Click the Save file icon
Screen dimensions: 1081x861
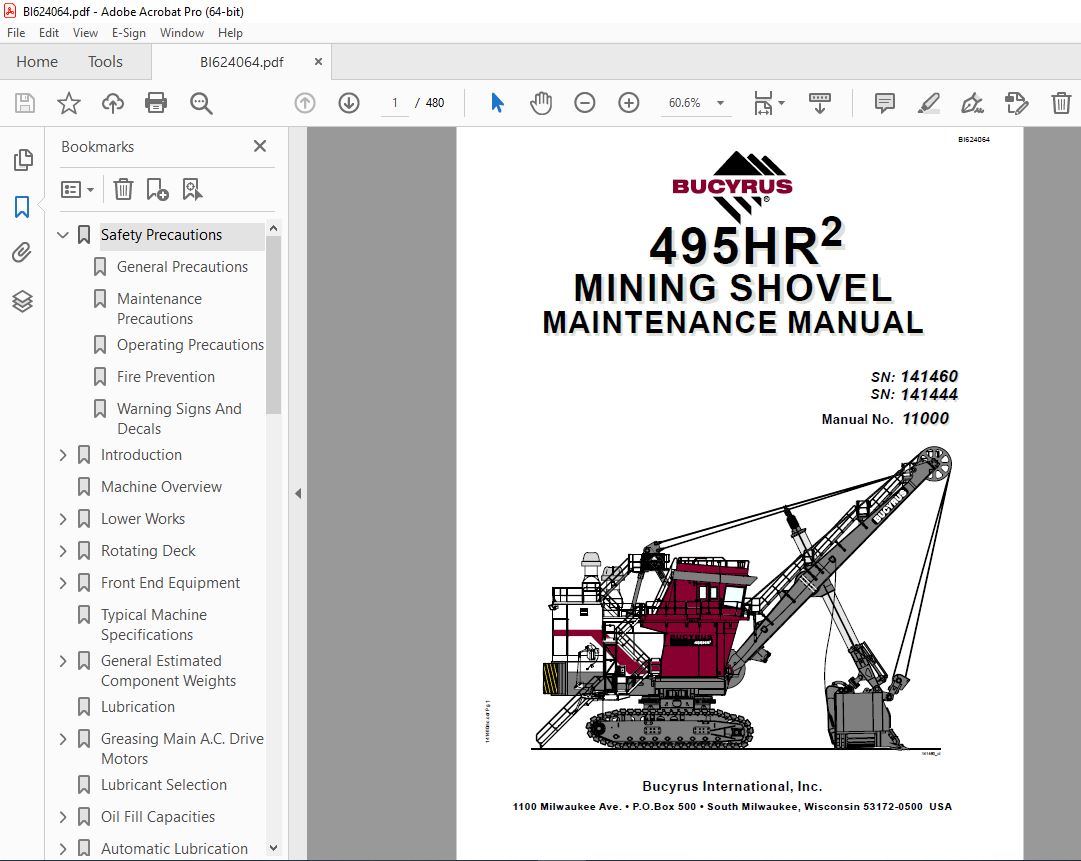25,103
